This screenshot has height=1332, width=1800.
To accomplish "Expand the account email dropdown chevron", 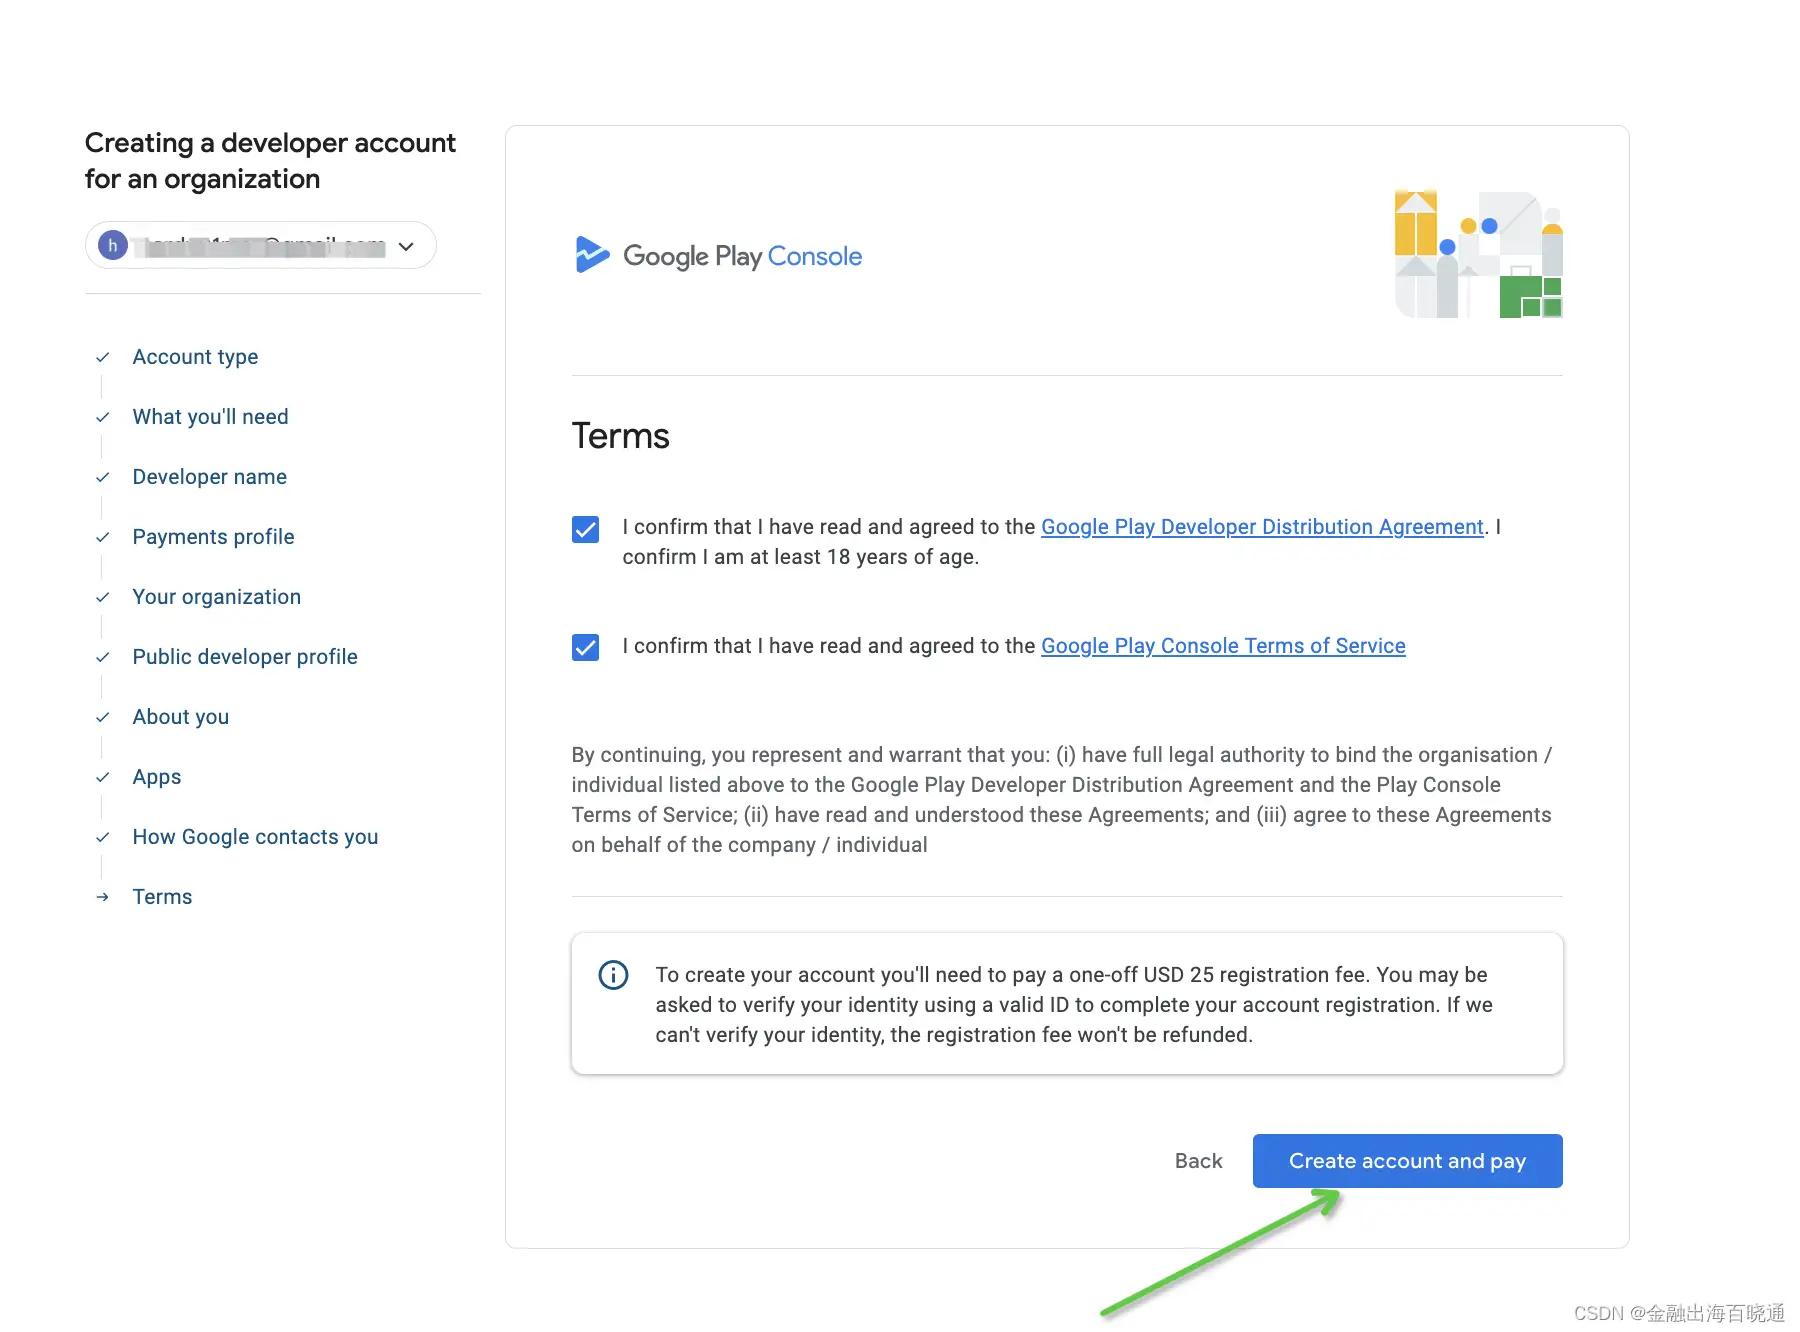I will click(406, 246).
